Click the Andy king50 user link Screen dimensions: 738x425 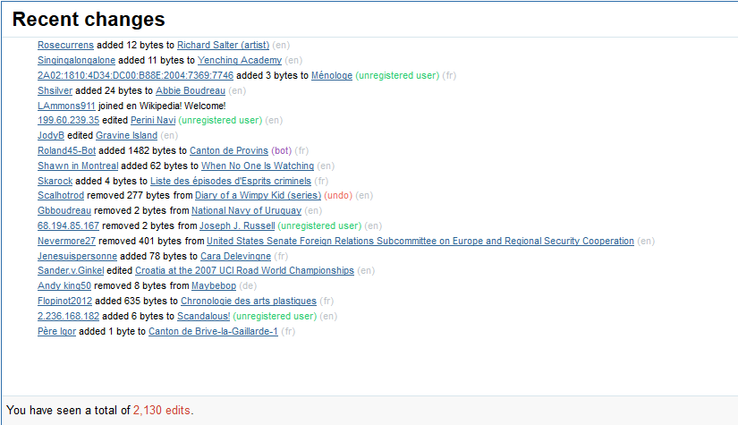point(64,286)
